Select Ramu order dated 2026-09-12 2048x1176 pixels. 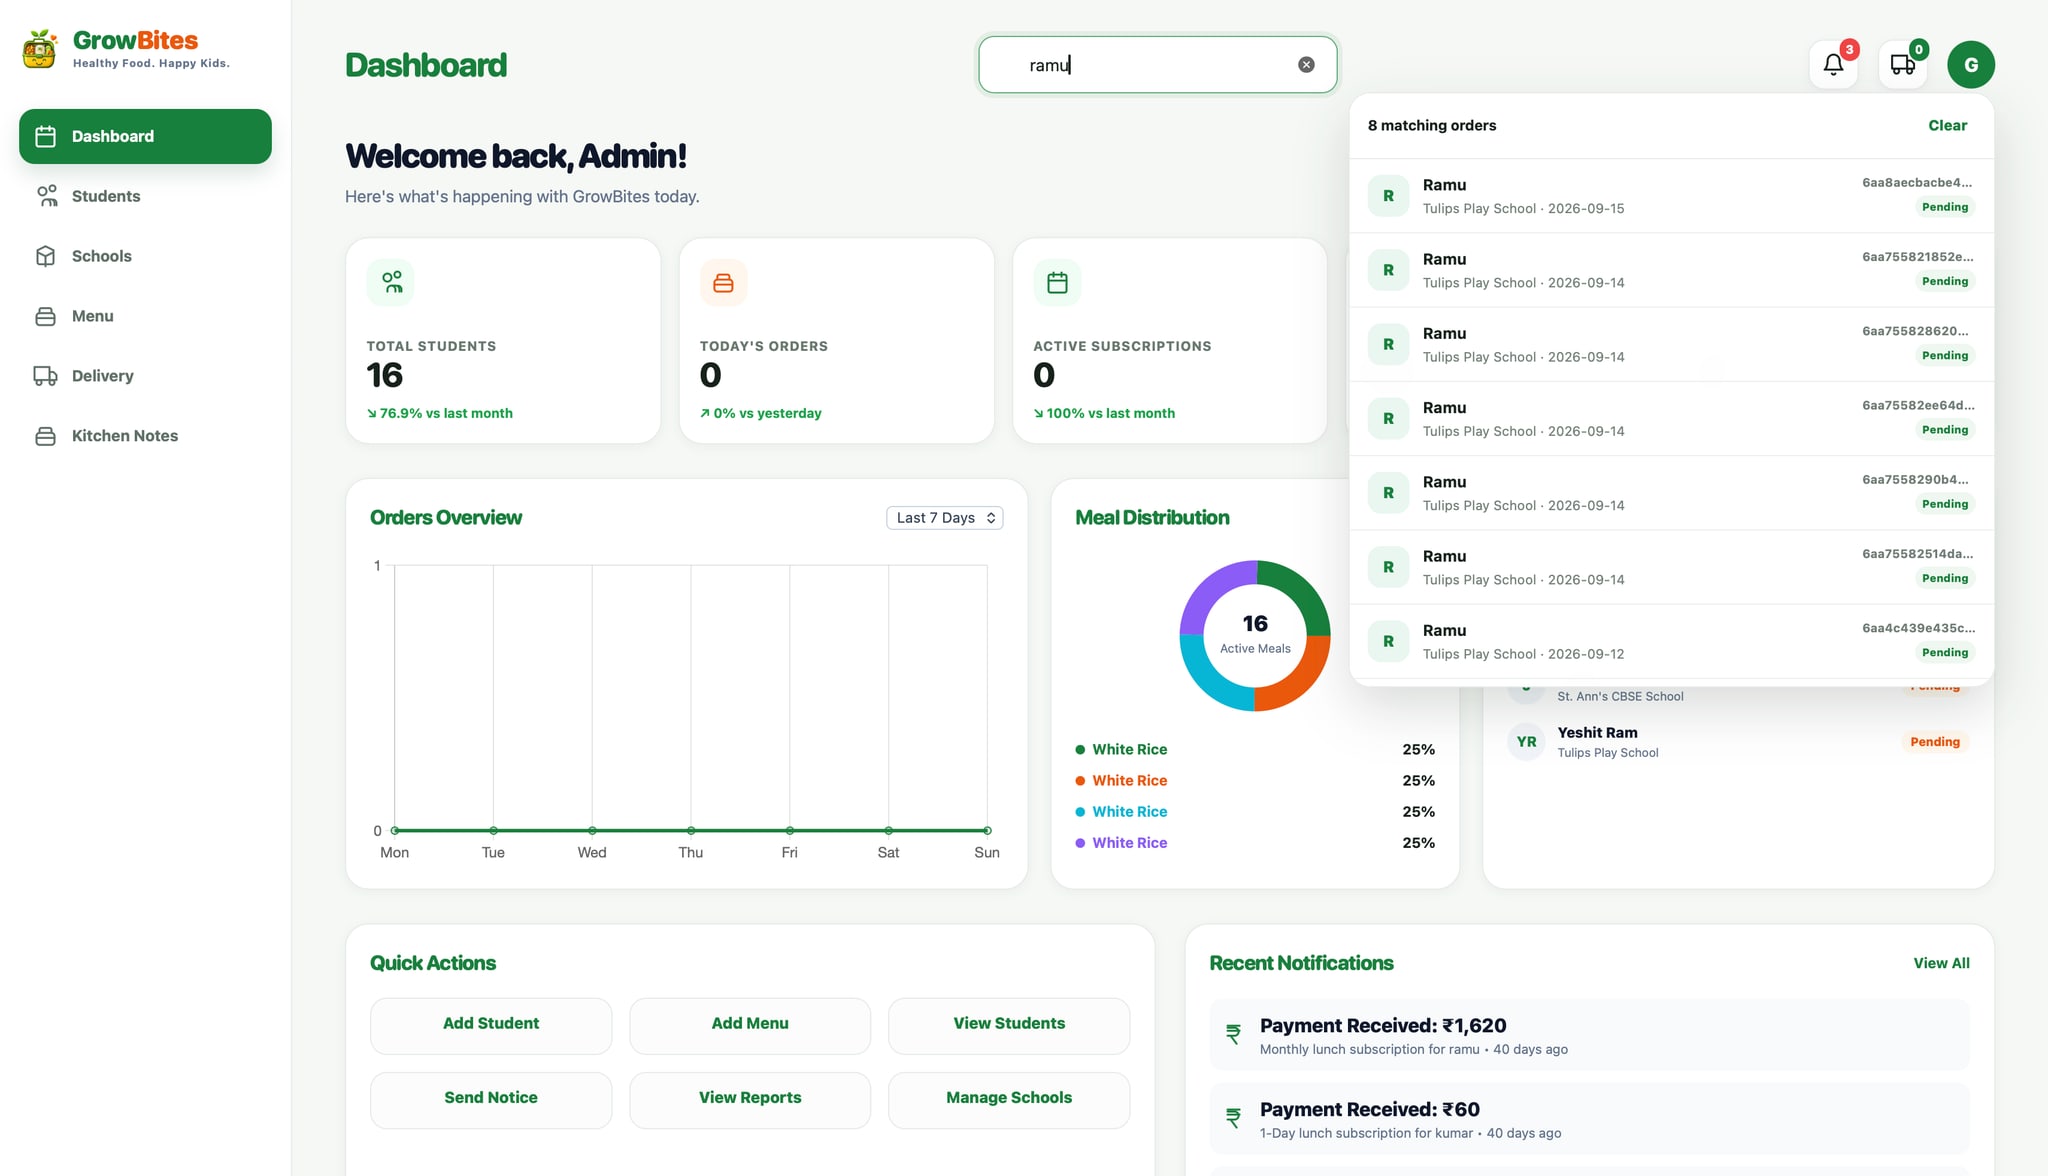(1671, 642)
